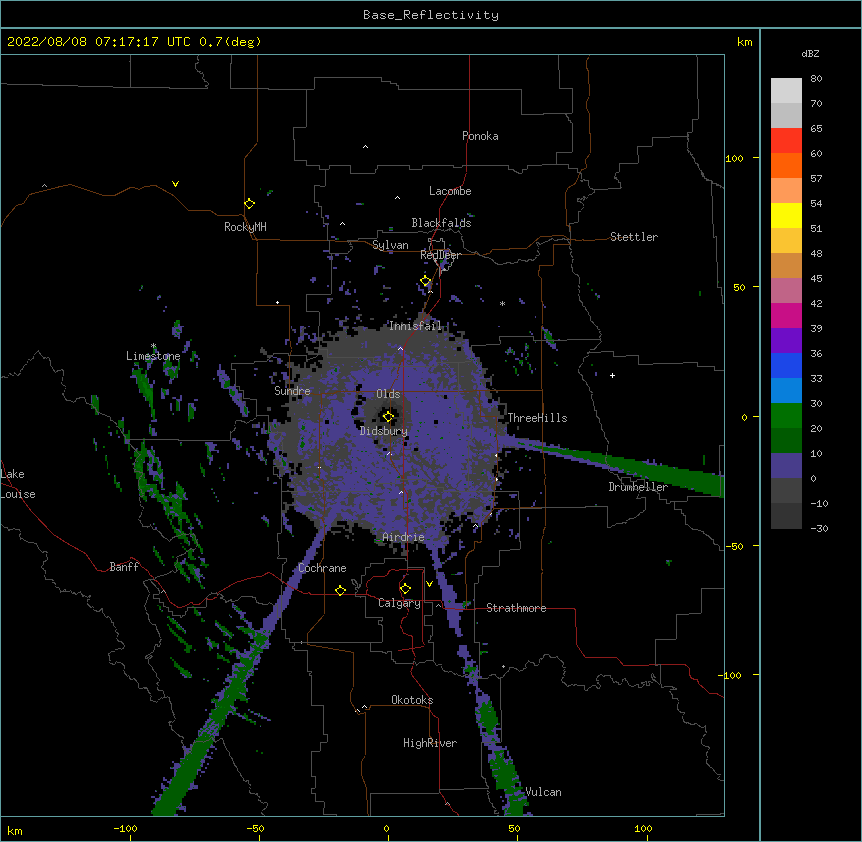The image size is (862, 842).
Task: Click the Innisfail city label
Action: [x=415, y=326]
